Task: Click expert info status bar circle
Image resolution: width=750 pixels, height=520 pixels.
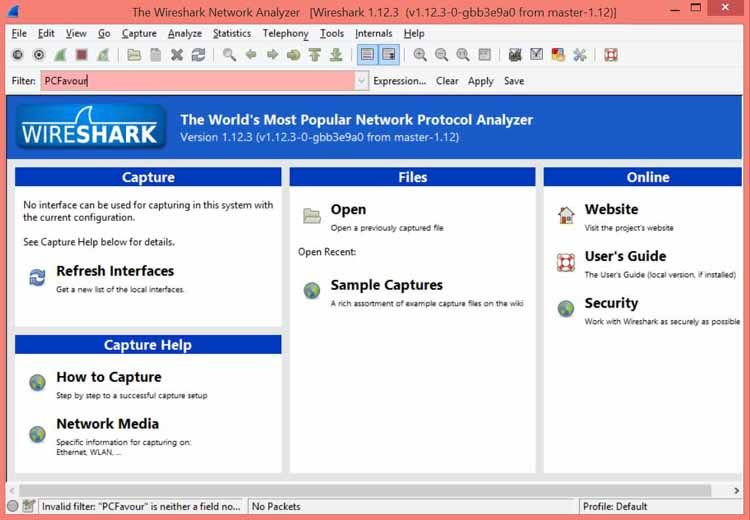Action: coord(13,506)
